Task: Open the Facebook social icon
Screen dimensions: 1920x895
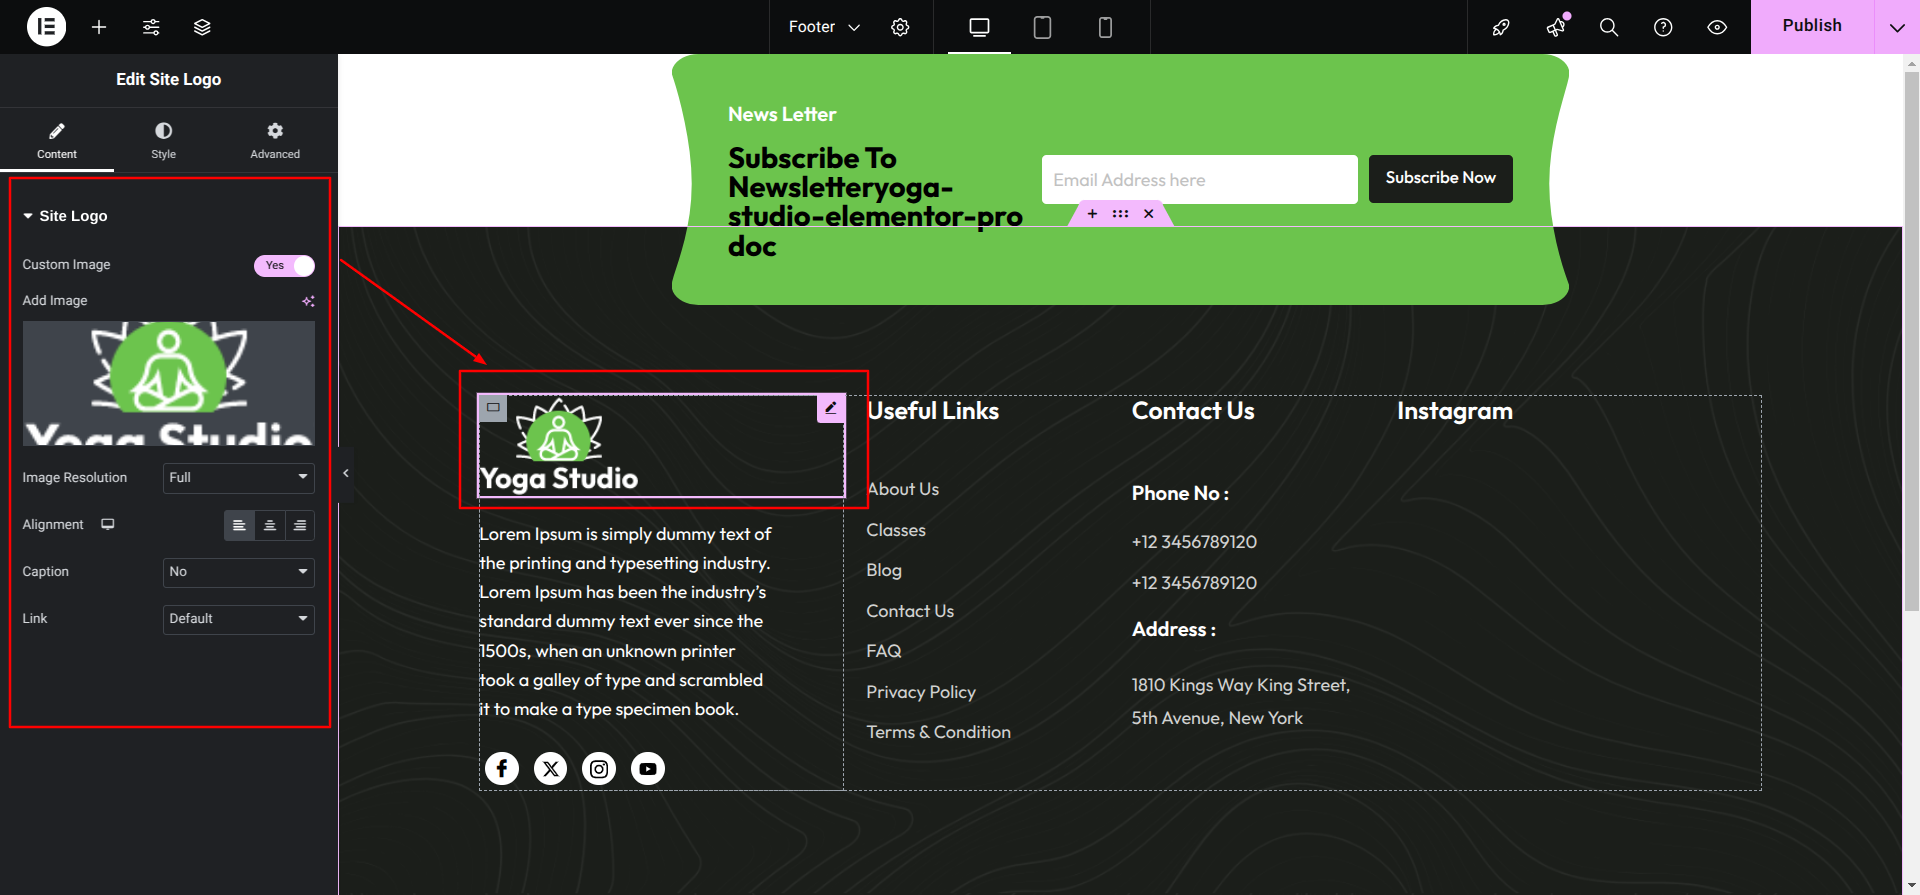Action: coord(502,768)
